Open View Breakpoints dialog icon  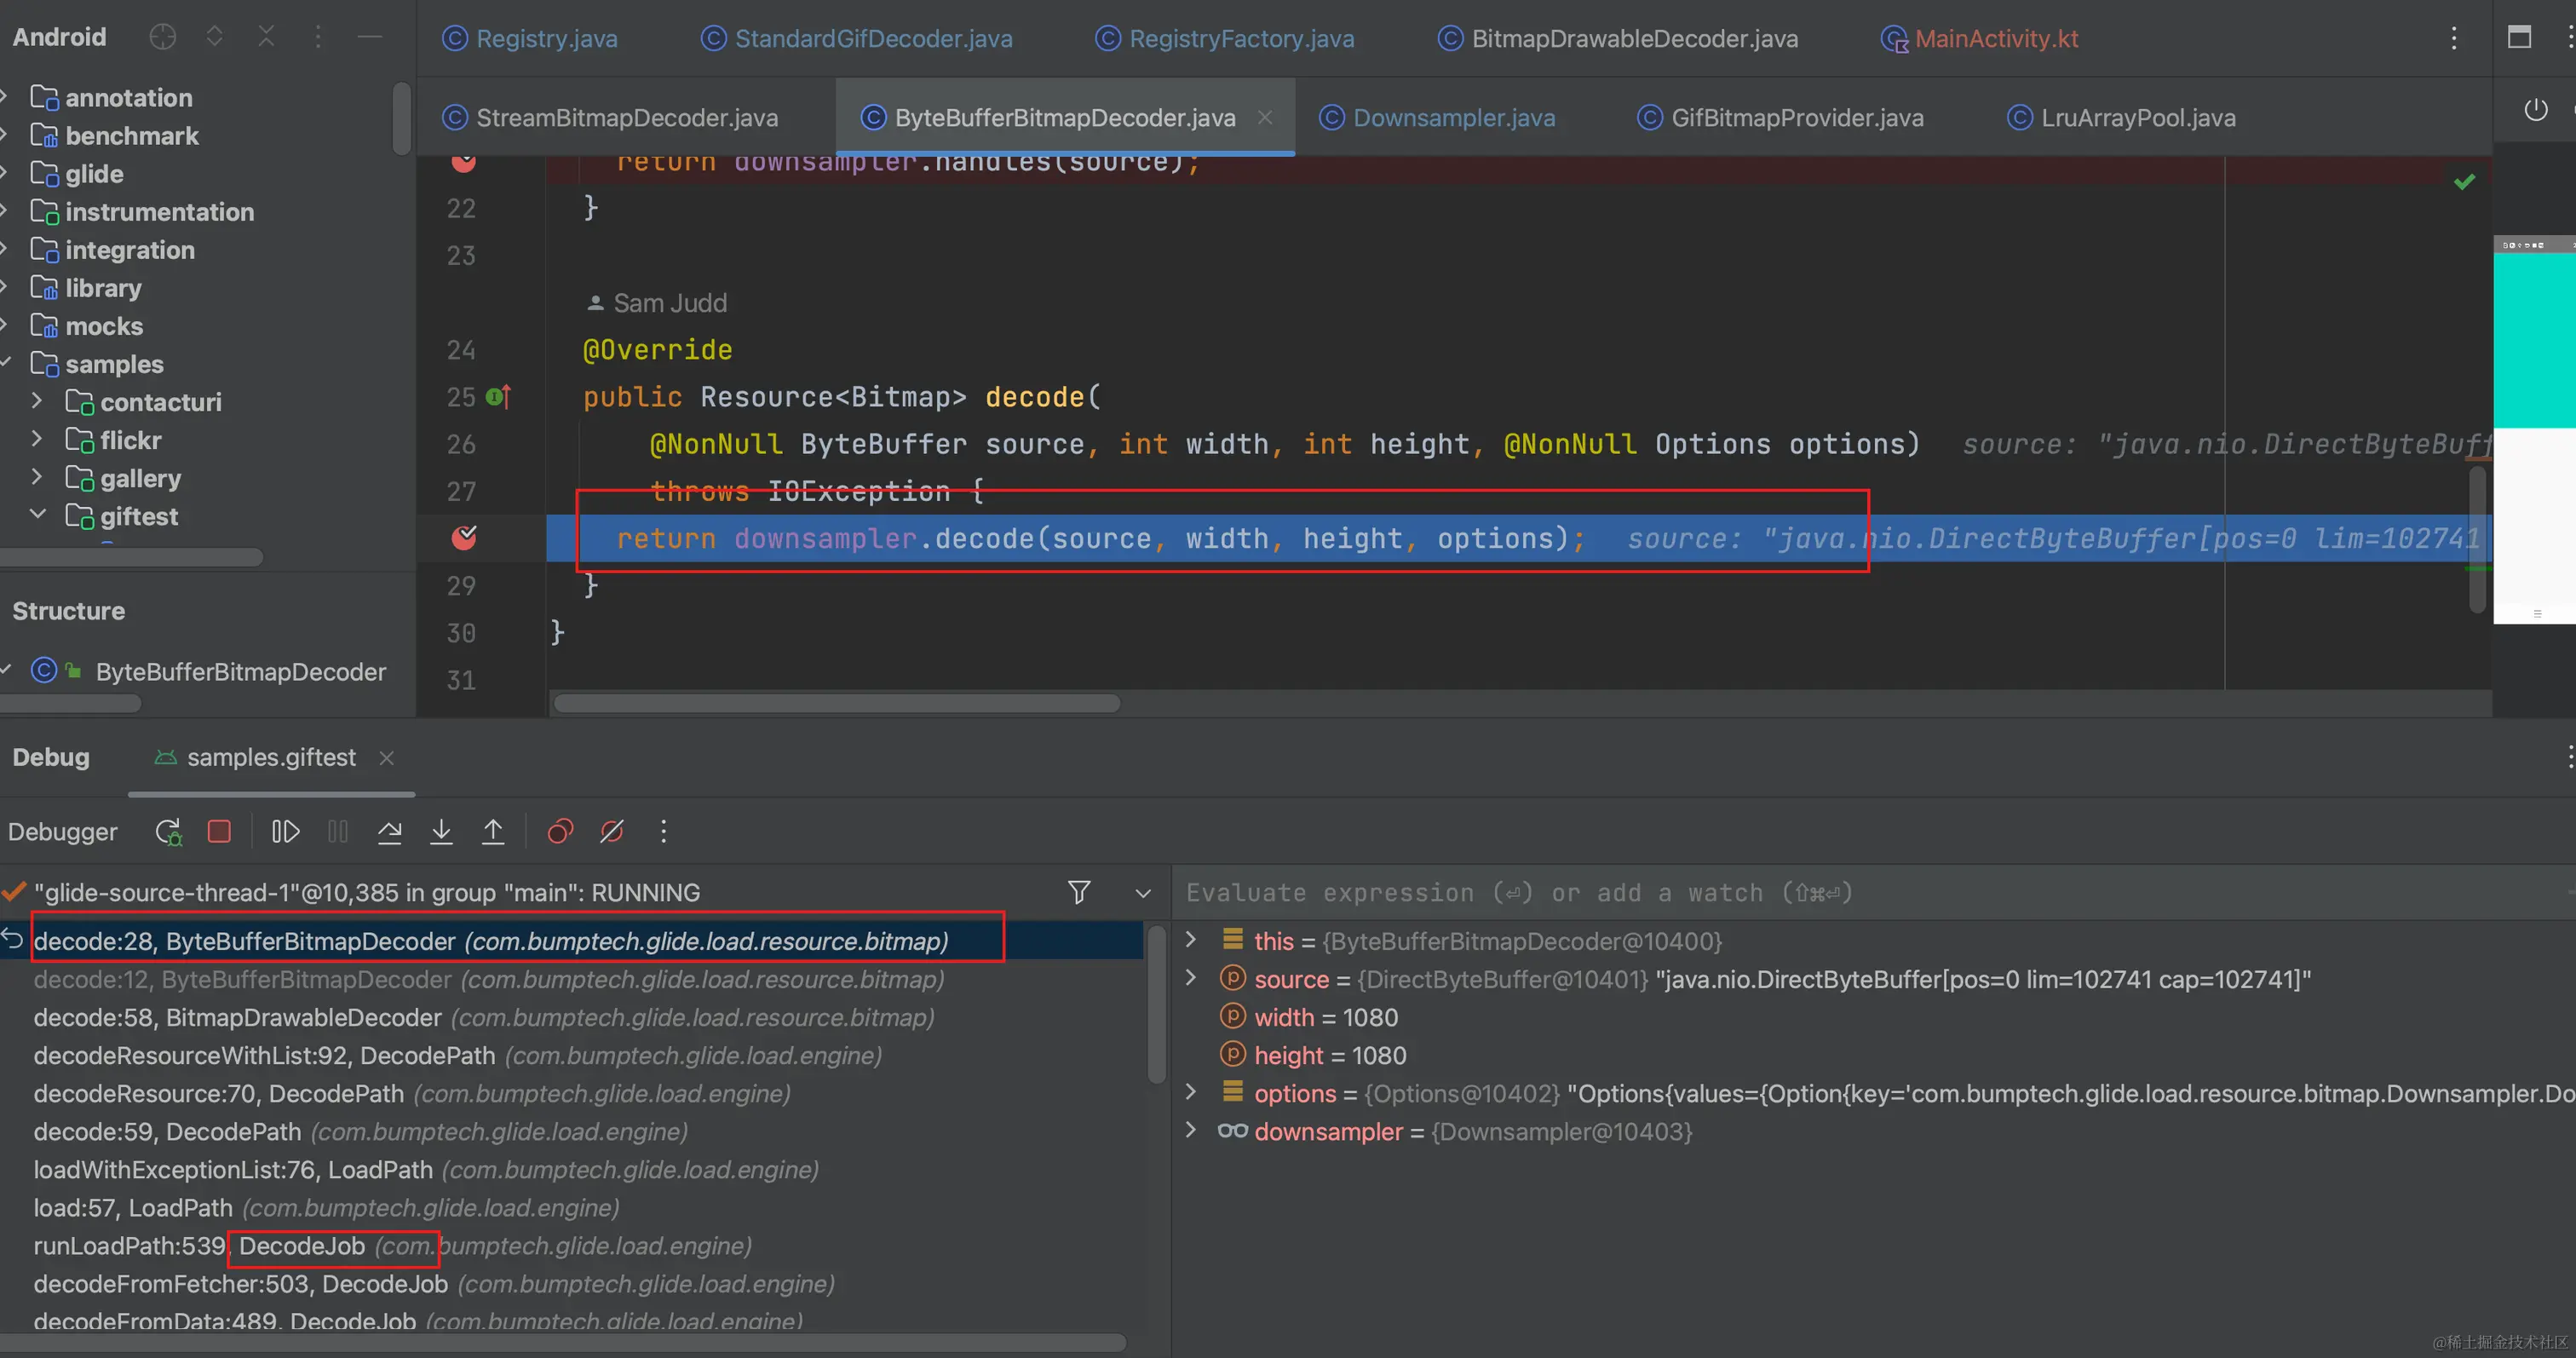[x=560, y=831]
